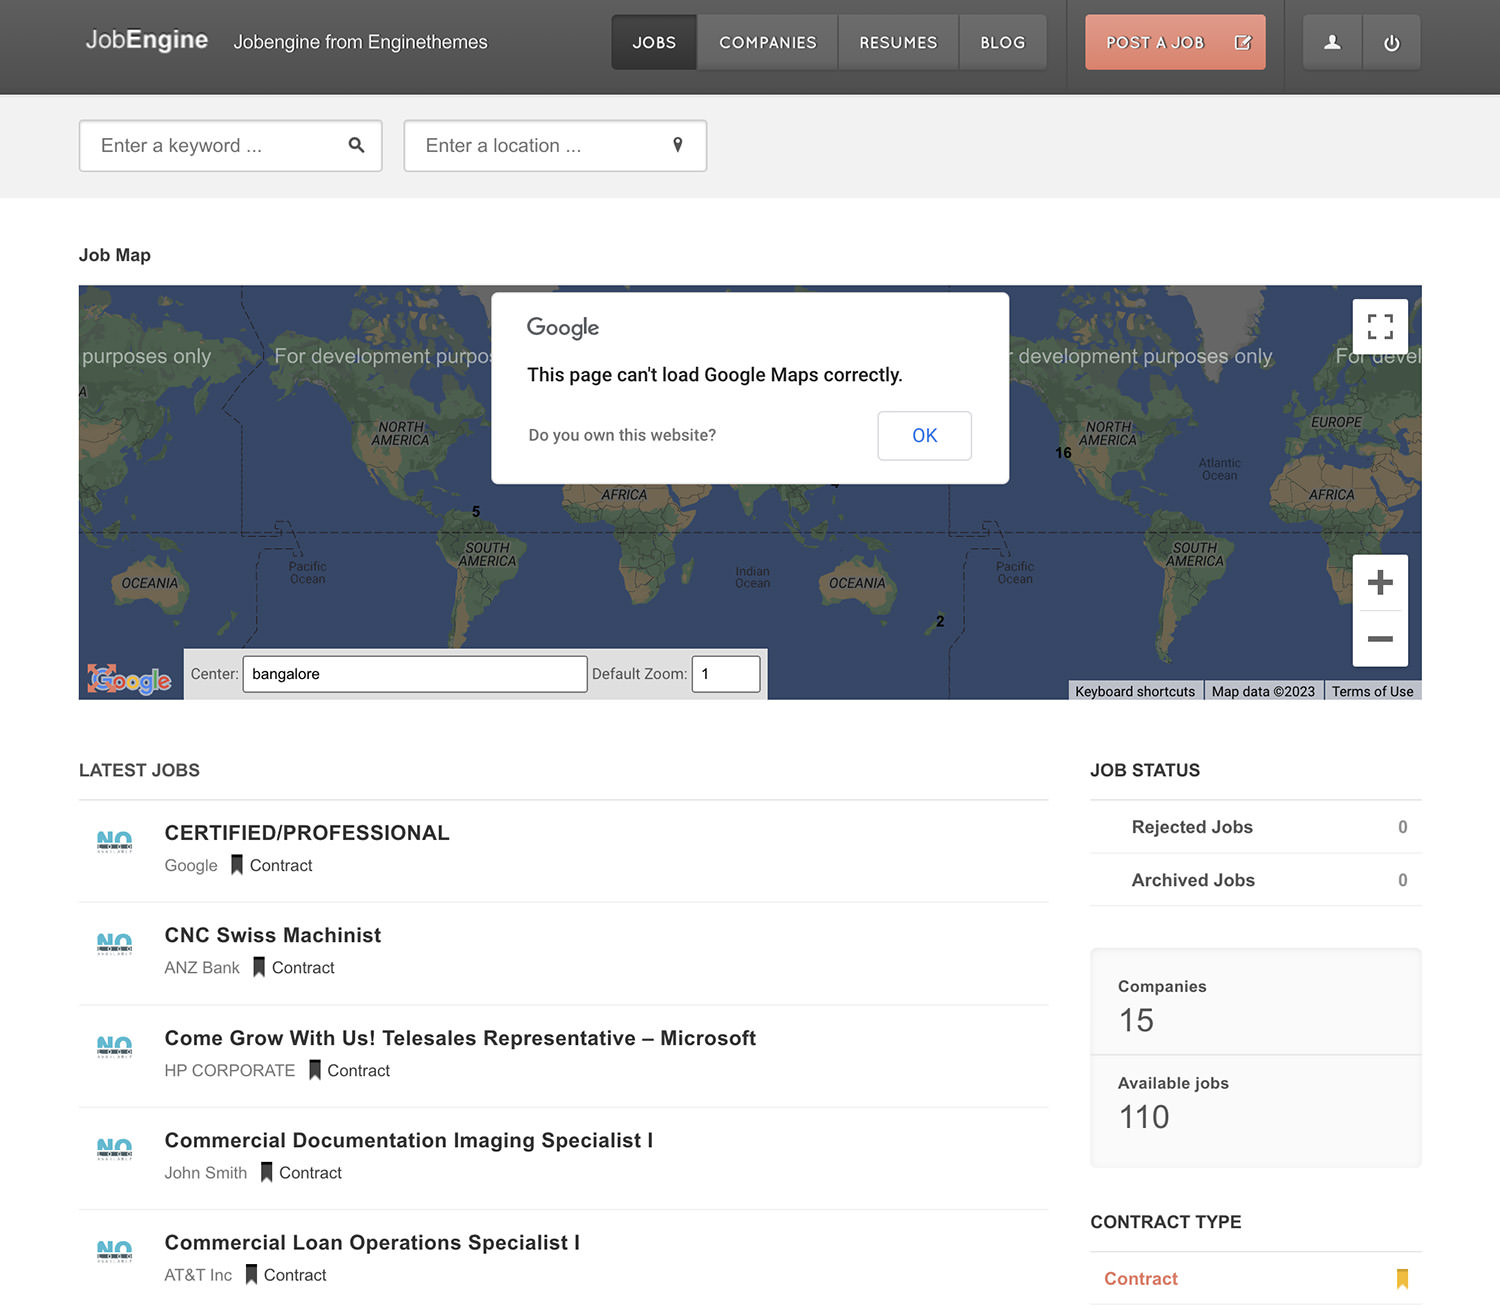This screenshot has height=1309, width=1500.
Task: Click CNC Swiss Machinist logo thumbnail
Action: coord(114,943)
